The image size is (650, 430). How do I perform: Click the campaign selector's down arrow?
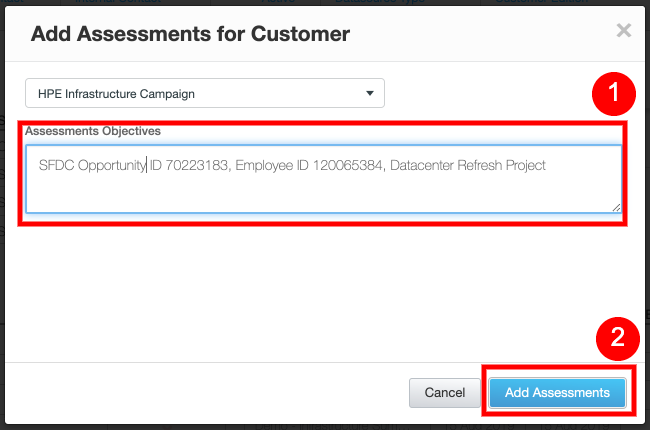[370, 94]
